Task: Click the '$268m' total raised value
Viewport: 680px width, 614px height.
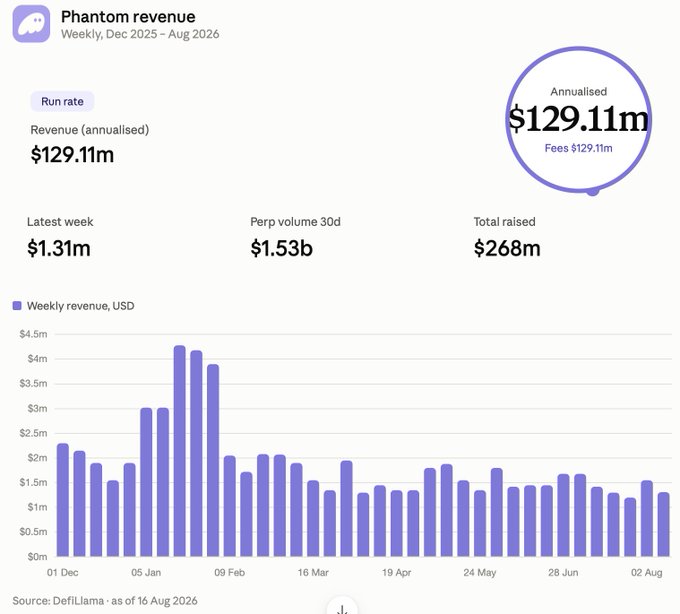Action: click(507, 248)
